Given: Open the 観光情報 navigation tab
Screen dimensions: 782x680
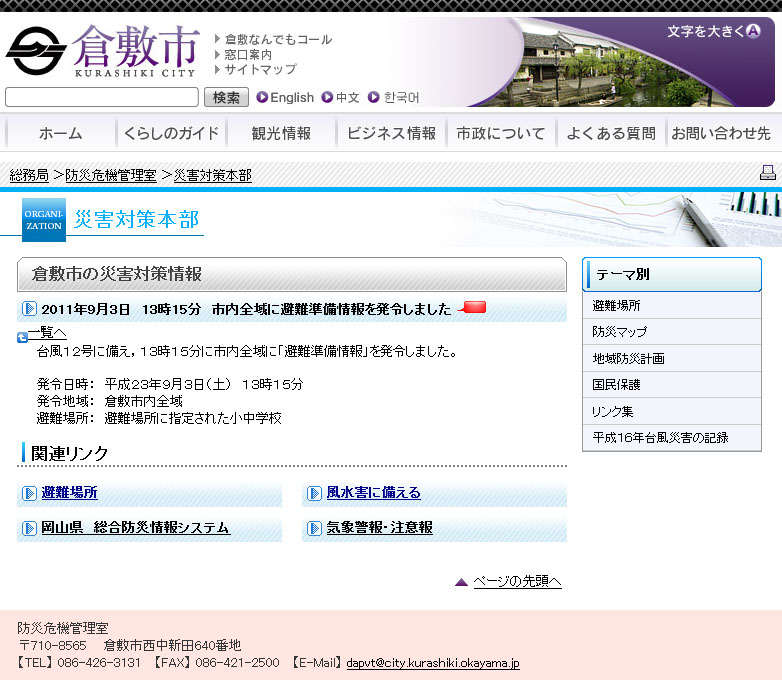Looking at the screenshot, I should click(x=281, y=133).
